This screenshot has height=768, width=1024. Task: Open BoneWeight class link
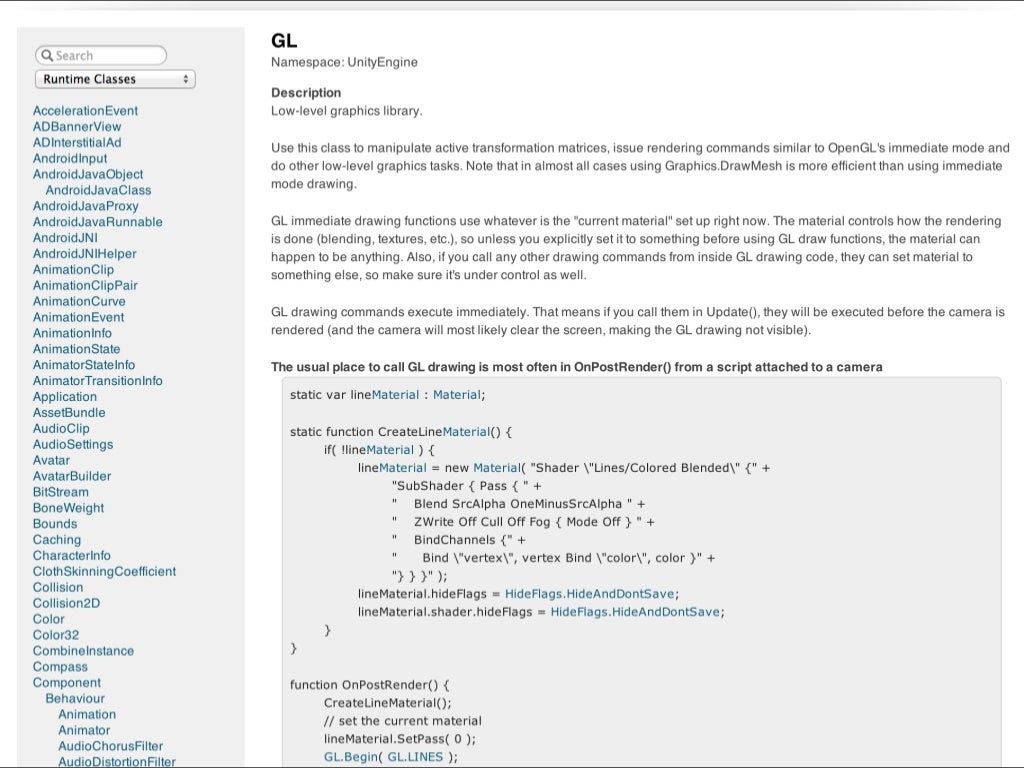click(x=69, y=508)
